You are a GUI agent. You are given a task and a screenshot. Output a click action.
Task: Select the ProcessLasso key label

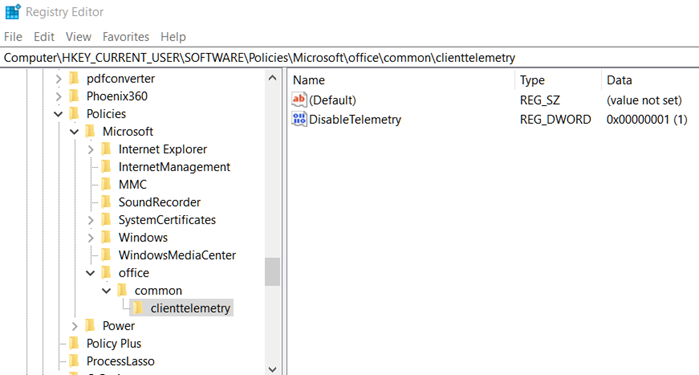[x=120, y=361]
